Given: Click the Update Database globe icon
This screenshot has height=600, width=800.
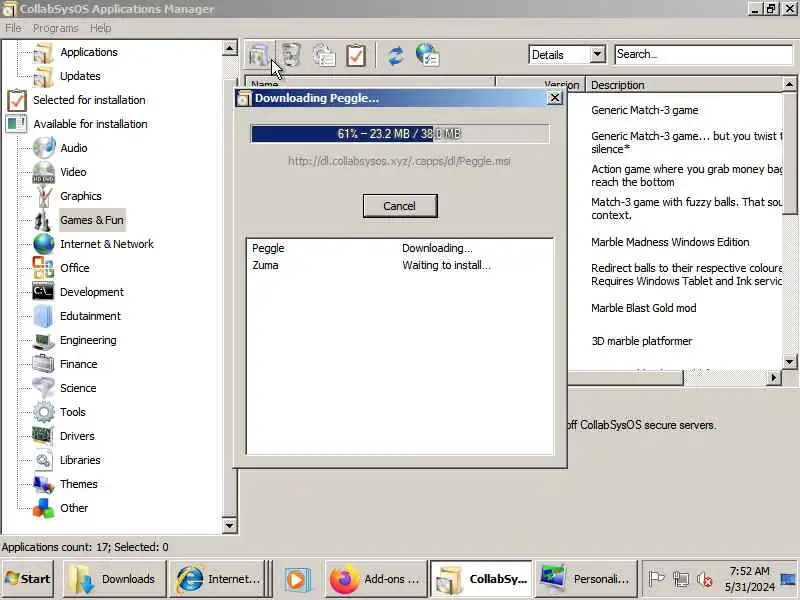Looking at the screenshot, I should click(428, 55).
